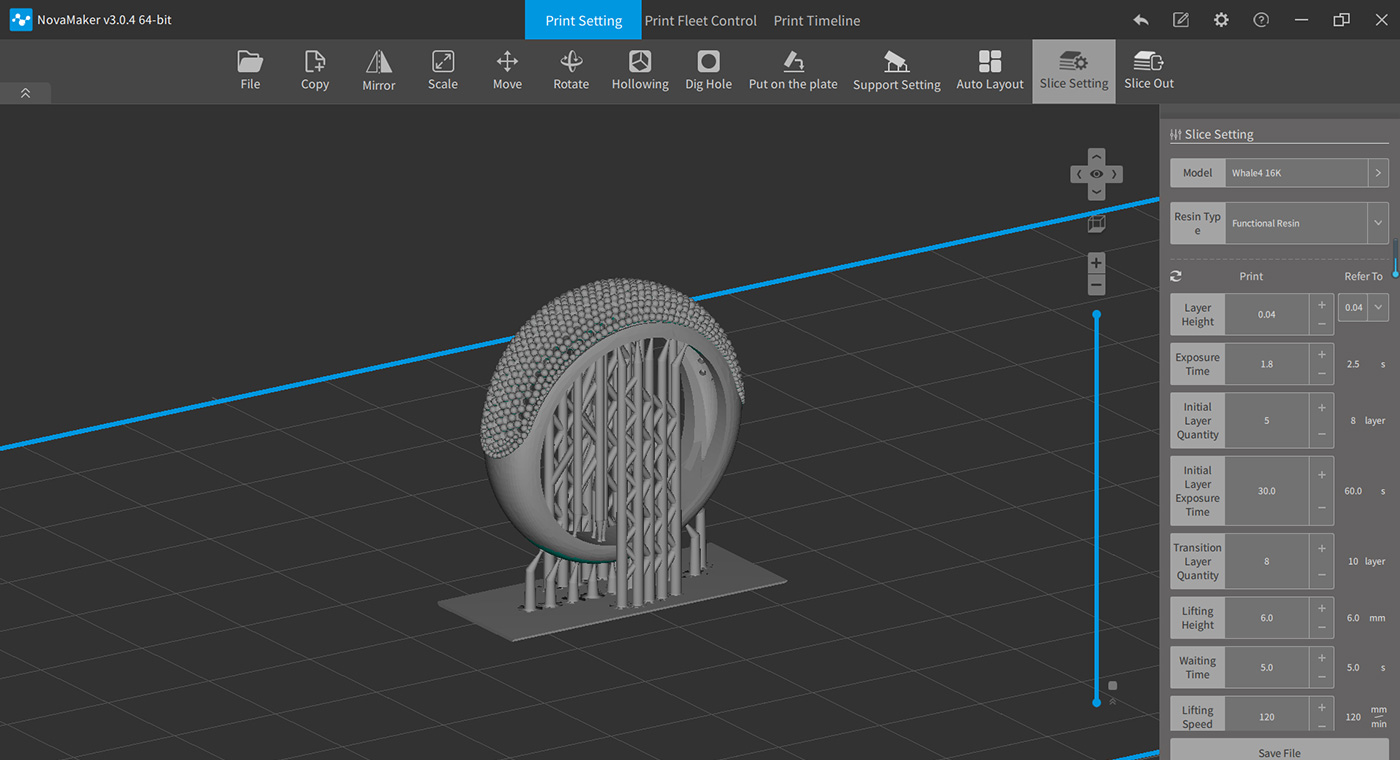Open the File tool
This screenshot has width=1400, height=760.
250,71
